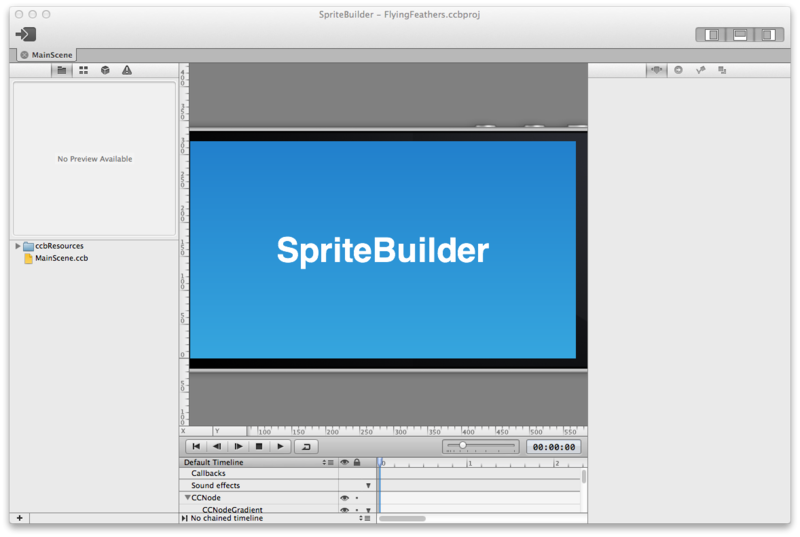
Task: Click the timeline vertical scrollbar
Action: [584, 476]
